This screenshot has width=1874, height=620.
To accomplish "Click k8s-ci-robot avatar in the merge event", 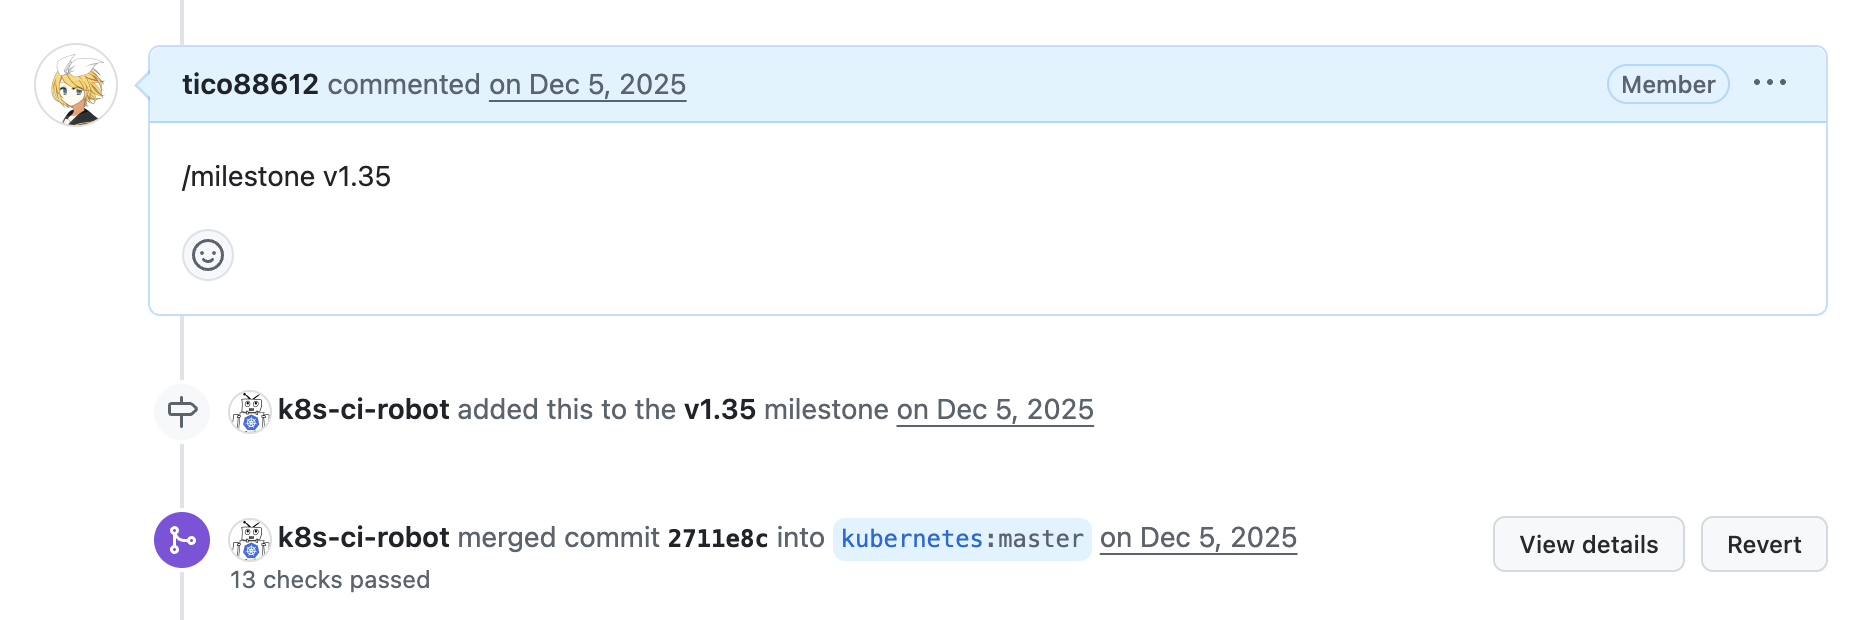I will point(250,539).
